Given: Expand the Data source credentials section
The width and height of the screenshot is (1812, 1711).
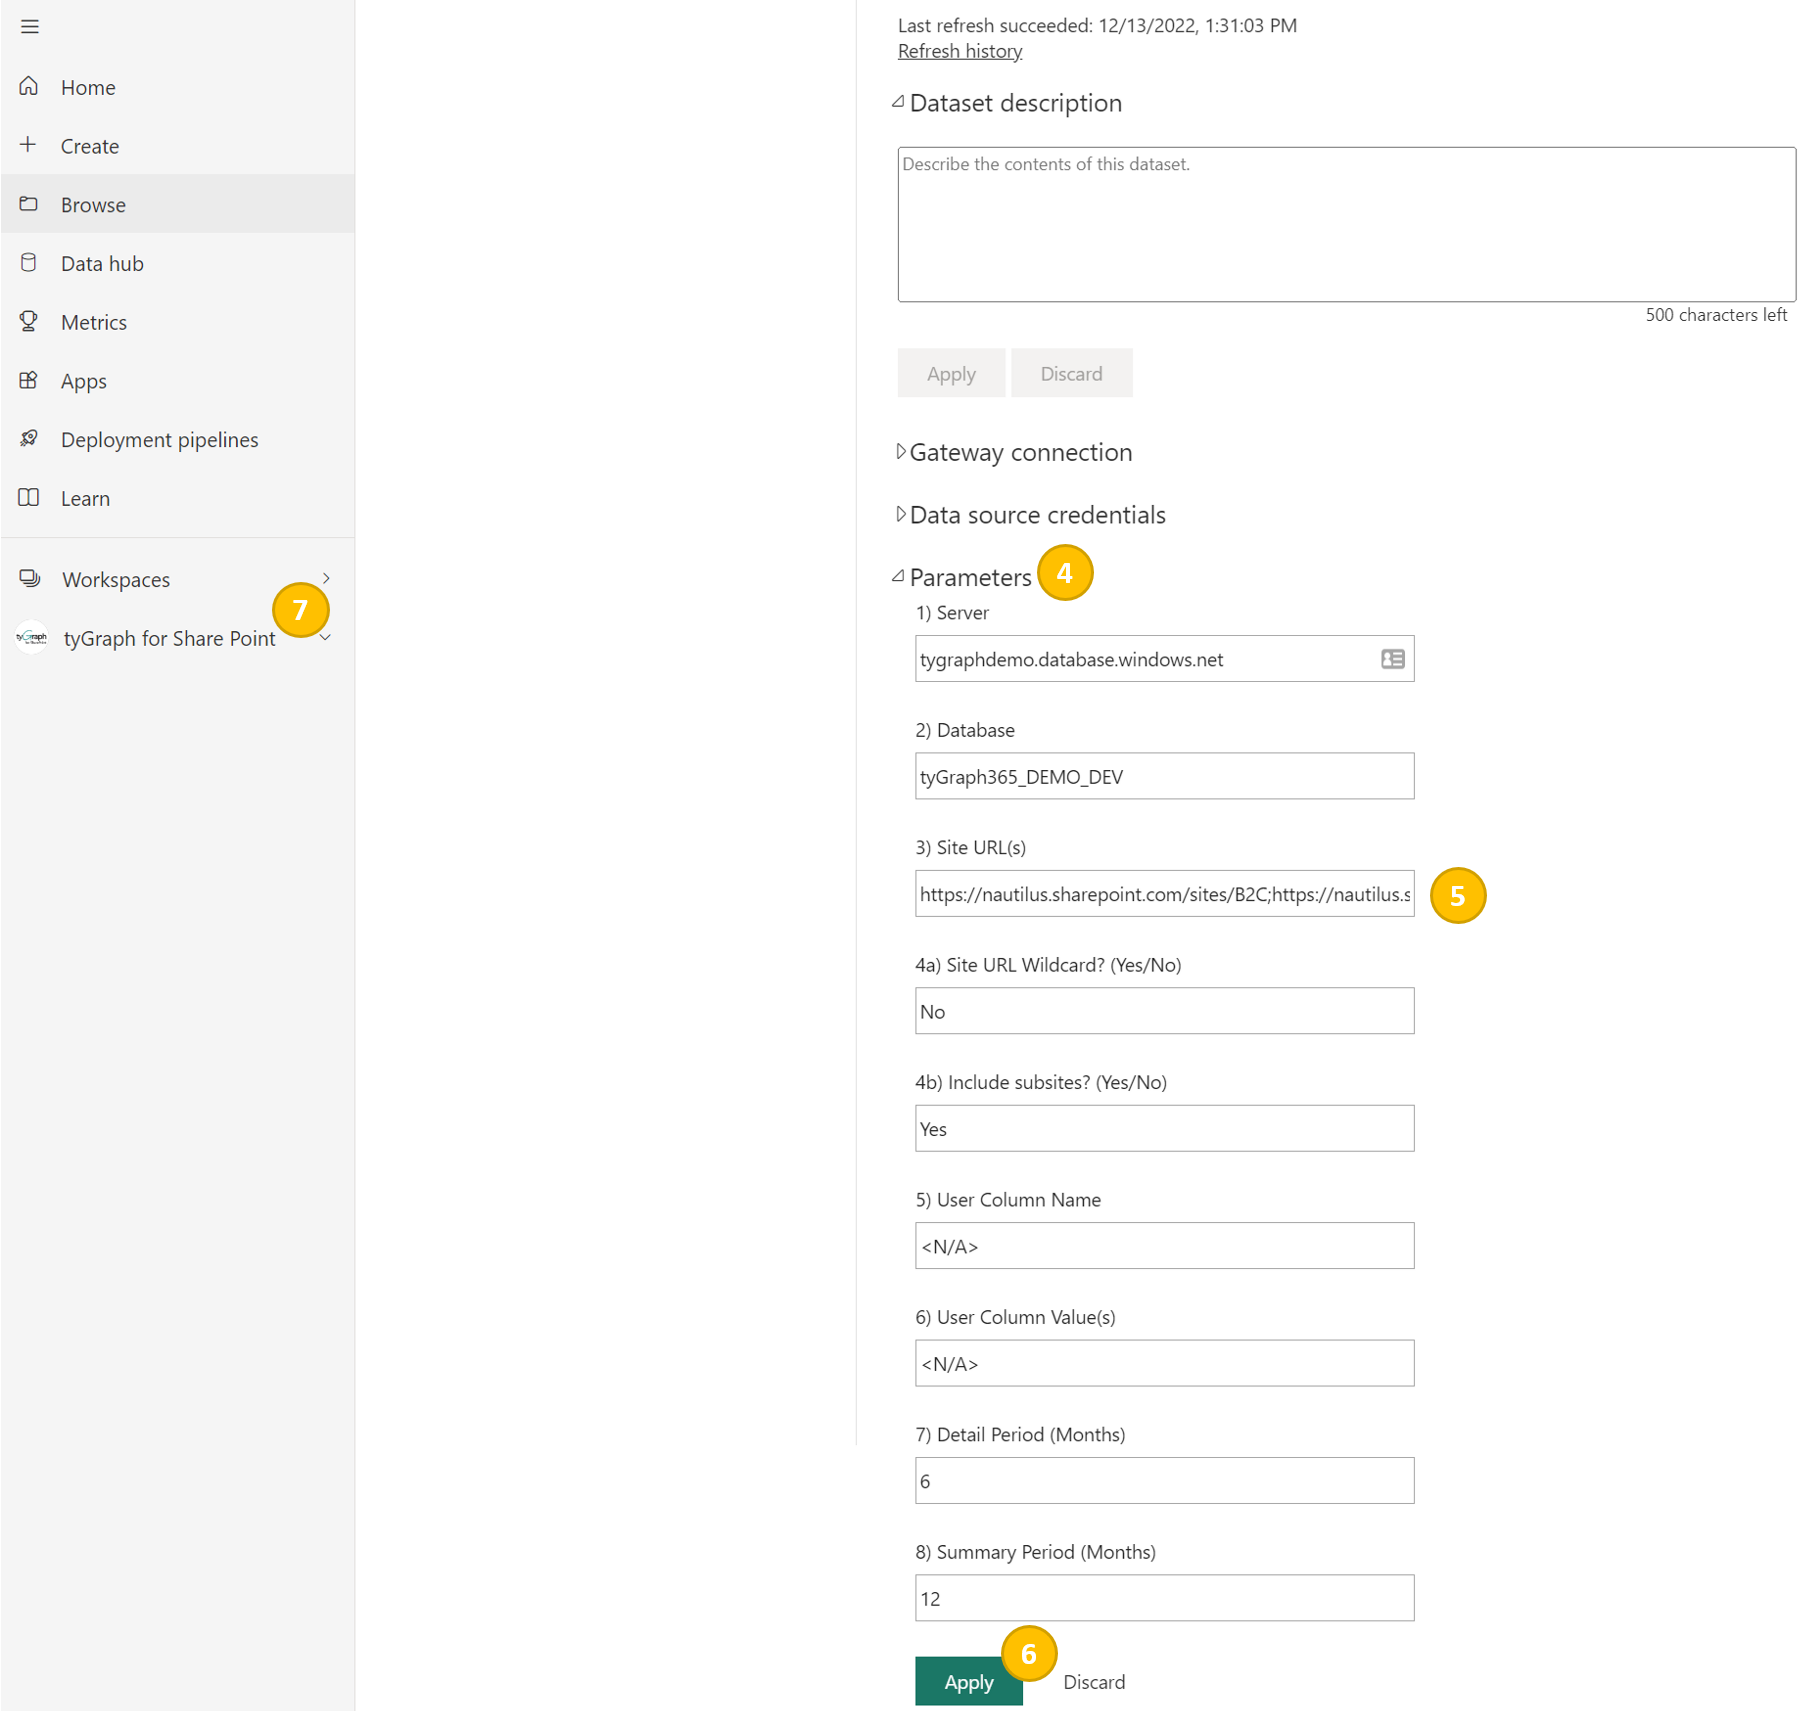Looking at the screenshot, I should (900, 515).
